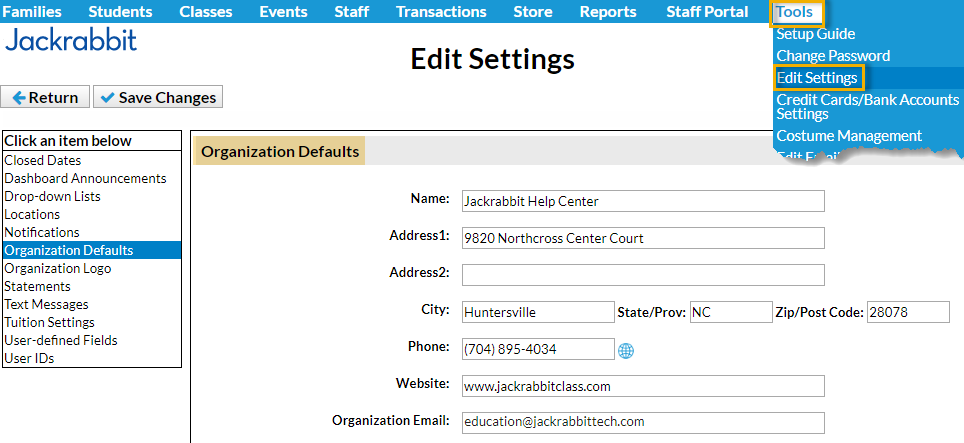Viewport: 964px width, 443px height.
Task: Select Setup Guide from Tools menu
Action: (815, 34)
